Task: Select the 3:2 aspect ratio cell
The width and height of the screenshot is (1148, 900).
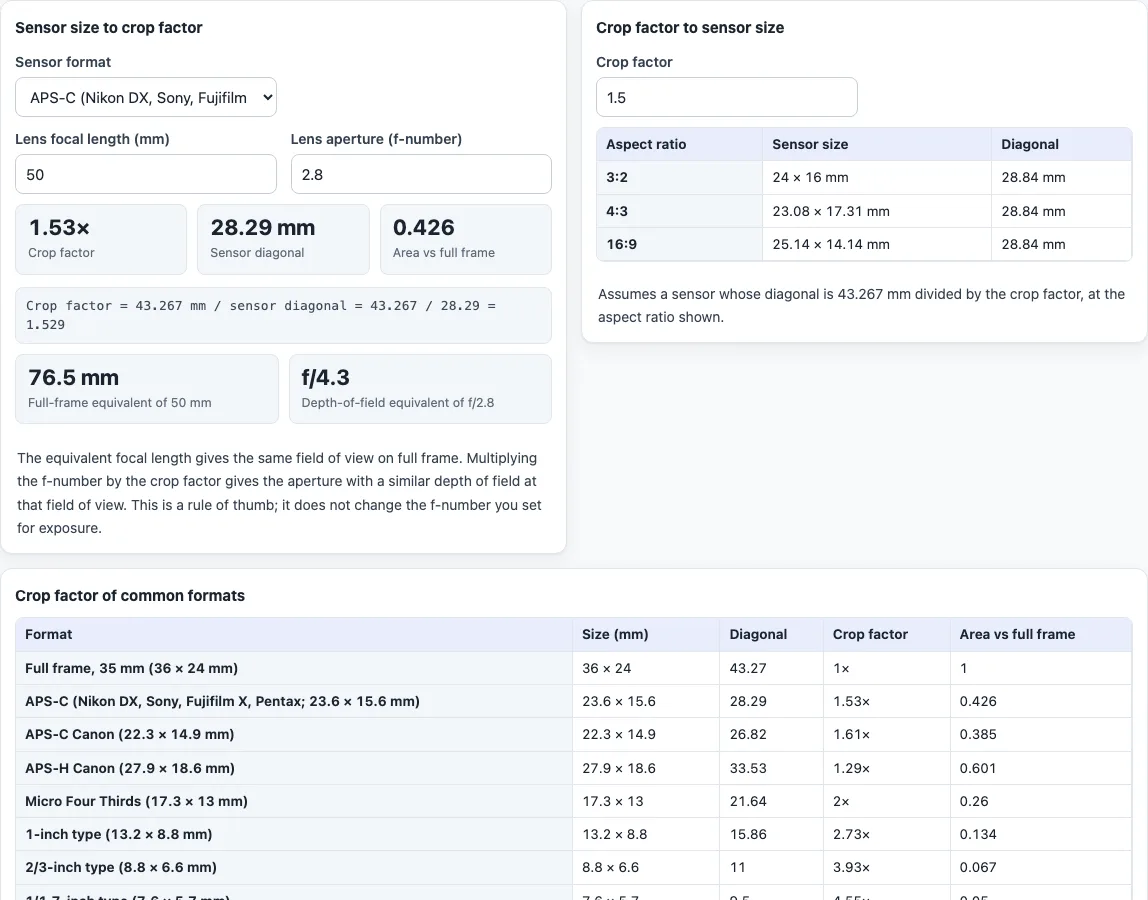Action: pyautogui.click(x=679, y=177)
